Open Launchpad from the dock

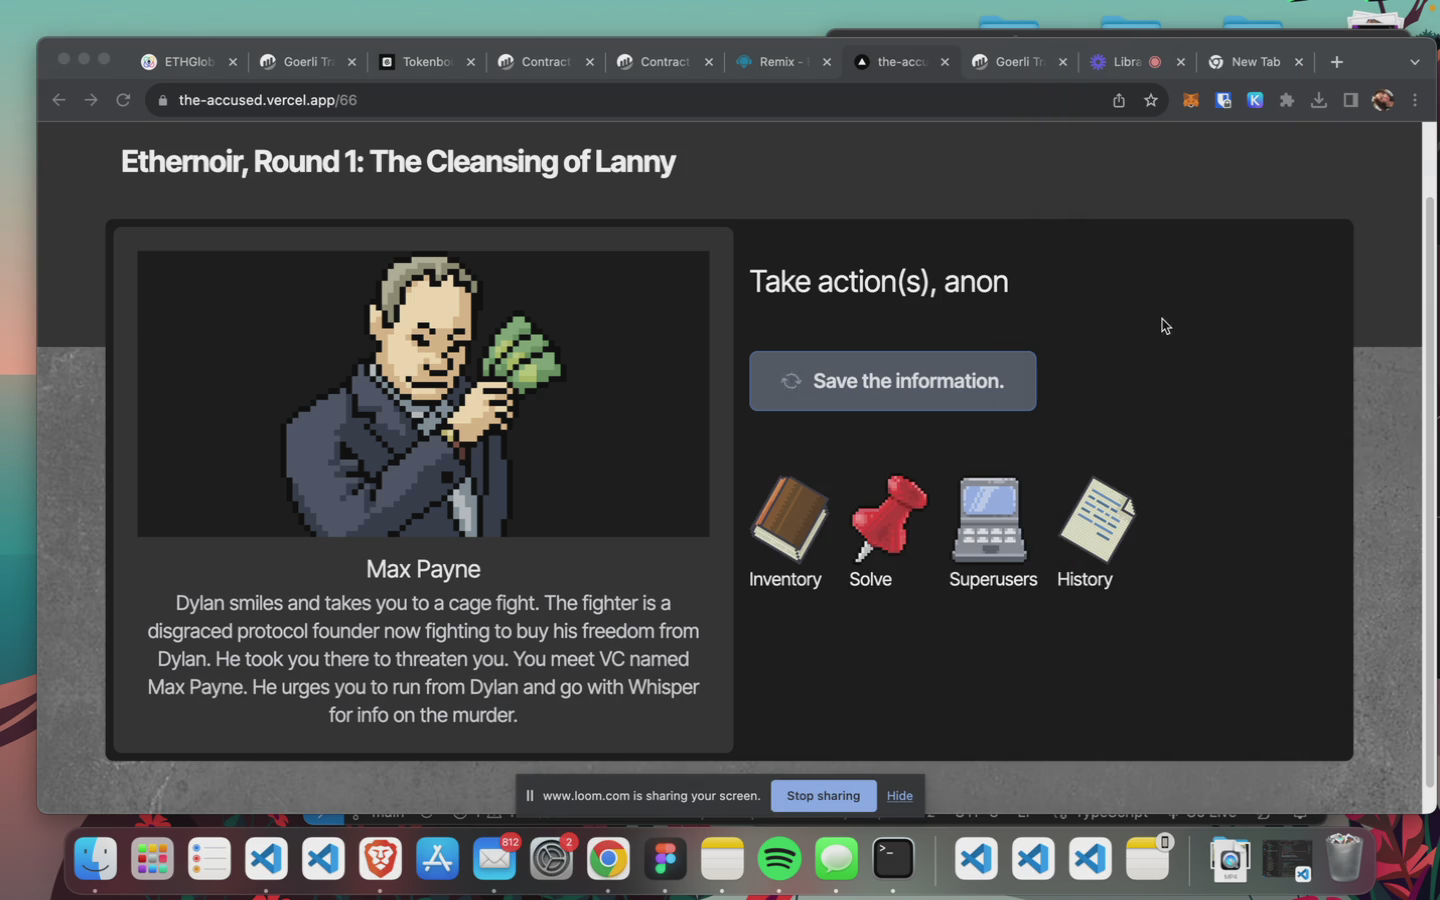(x=152, y=859)
